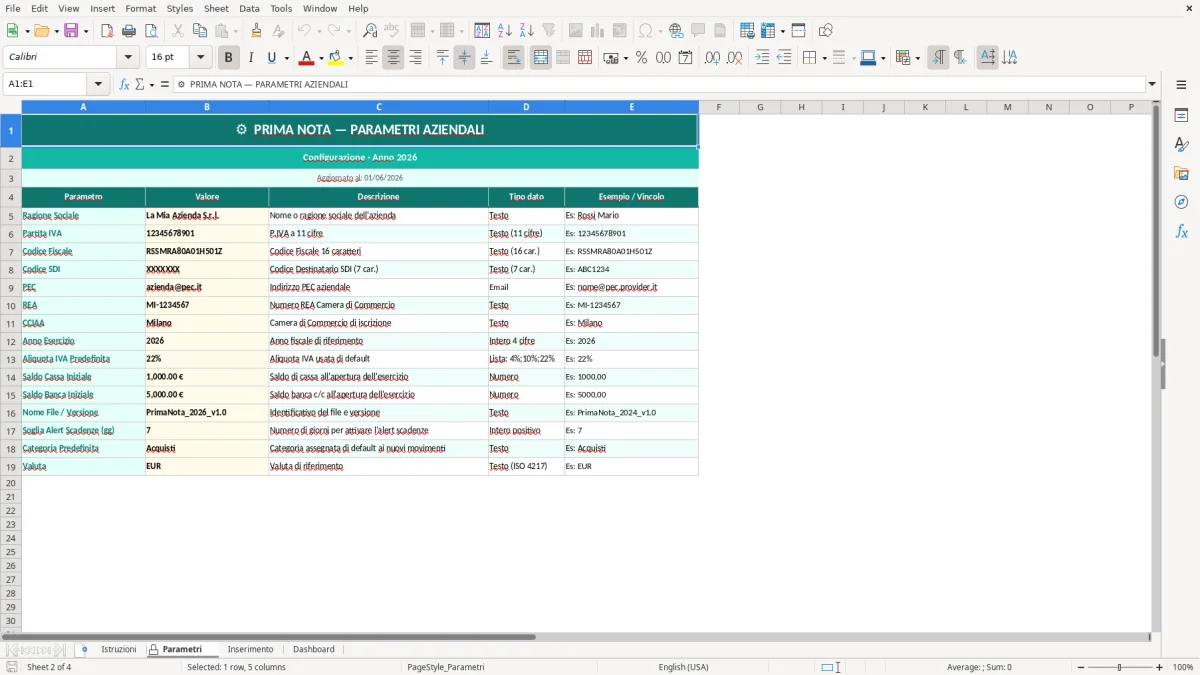Open the underline style dropdown arrow
The image size is (1200, 675).
coord(286,58)
